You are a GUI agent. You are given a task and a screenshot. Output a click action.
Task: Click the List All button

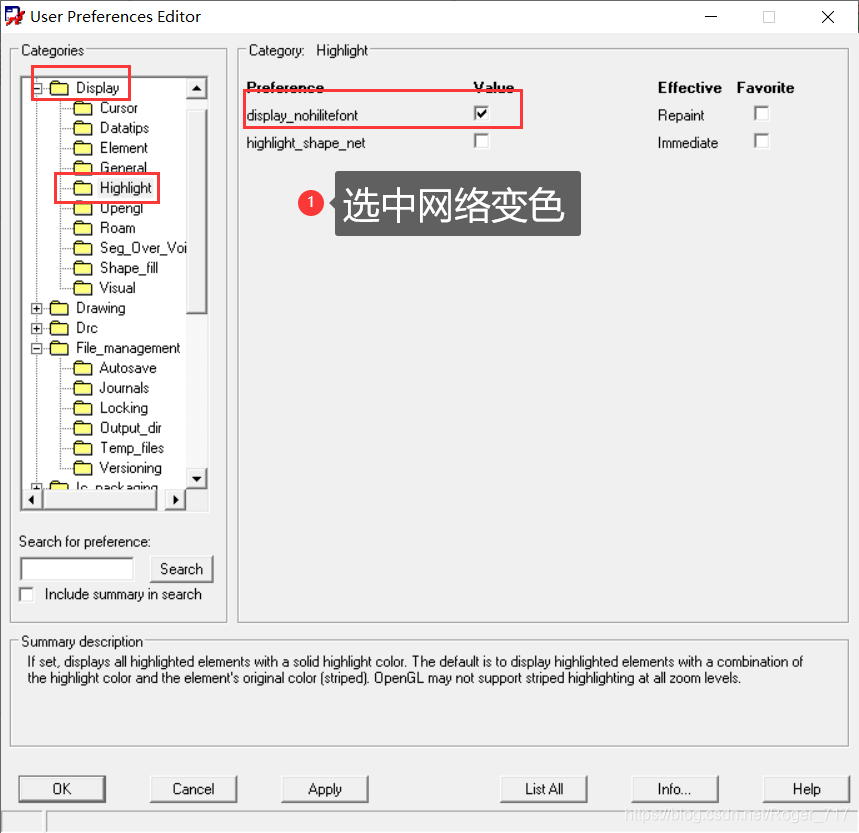tap(544, 789)
